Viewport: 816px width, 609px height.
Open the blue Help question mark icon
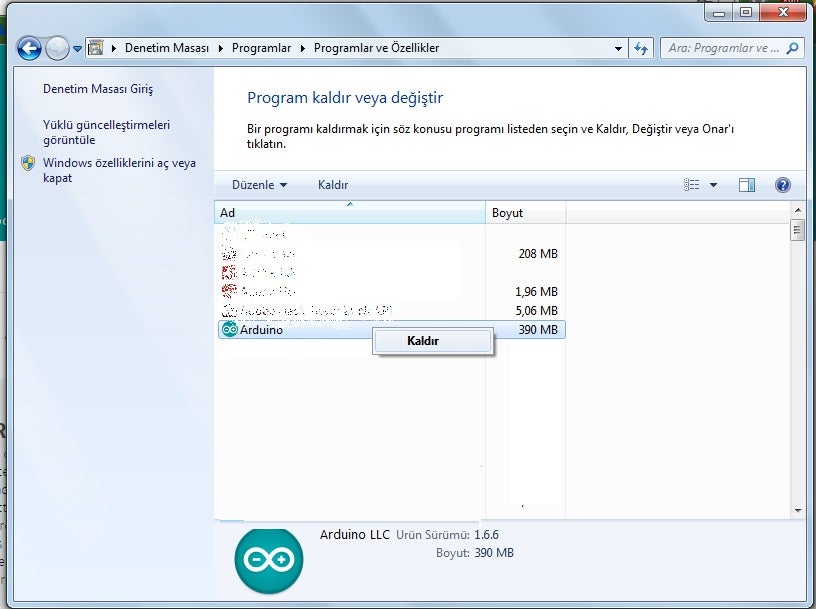click(782, 185)
